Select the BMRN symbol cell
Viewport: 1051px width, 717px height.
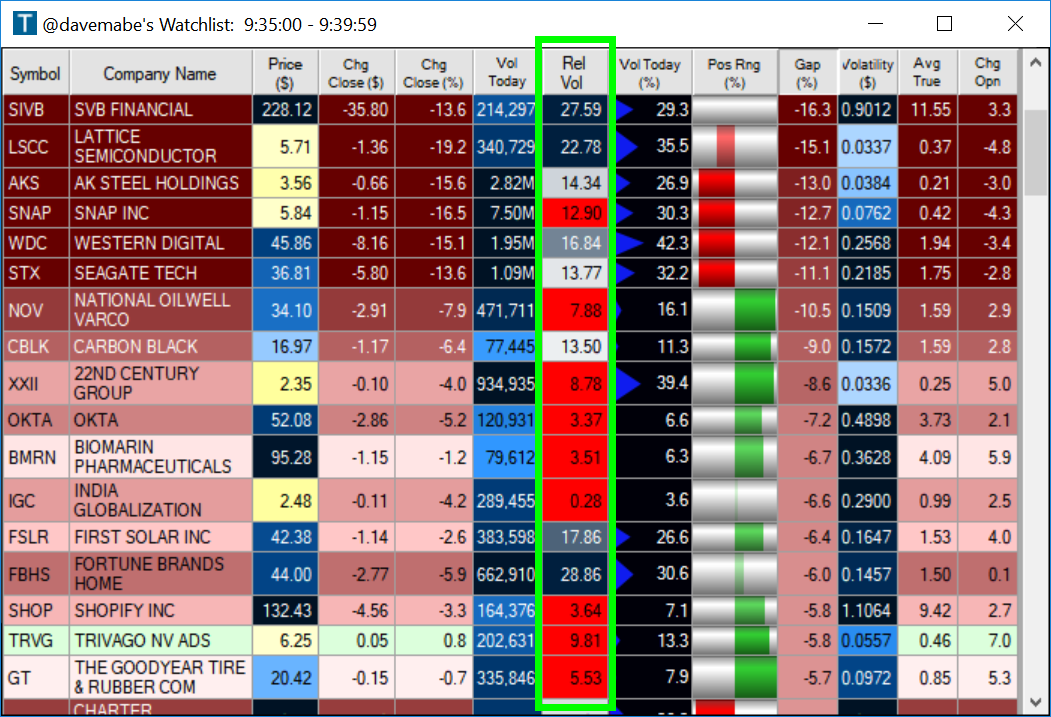click(x=36, y=457)
